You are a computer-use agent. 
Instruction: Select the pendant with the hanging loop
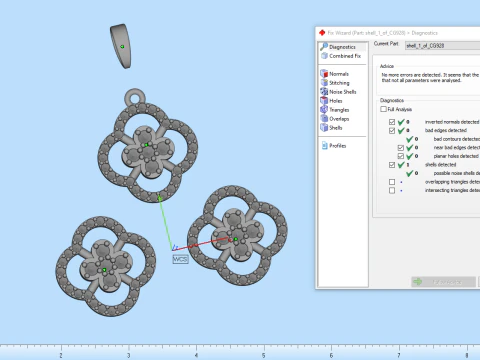coord(148,146)
